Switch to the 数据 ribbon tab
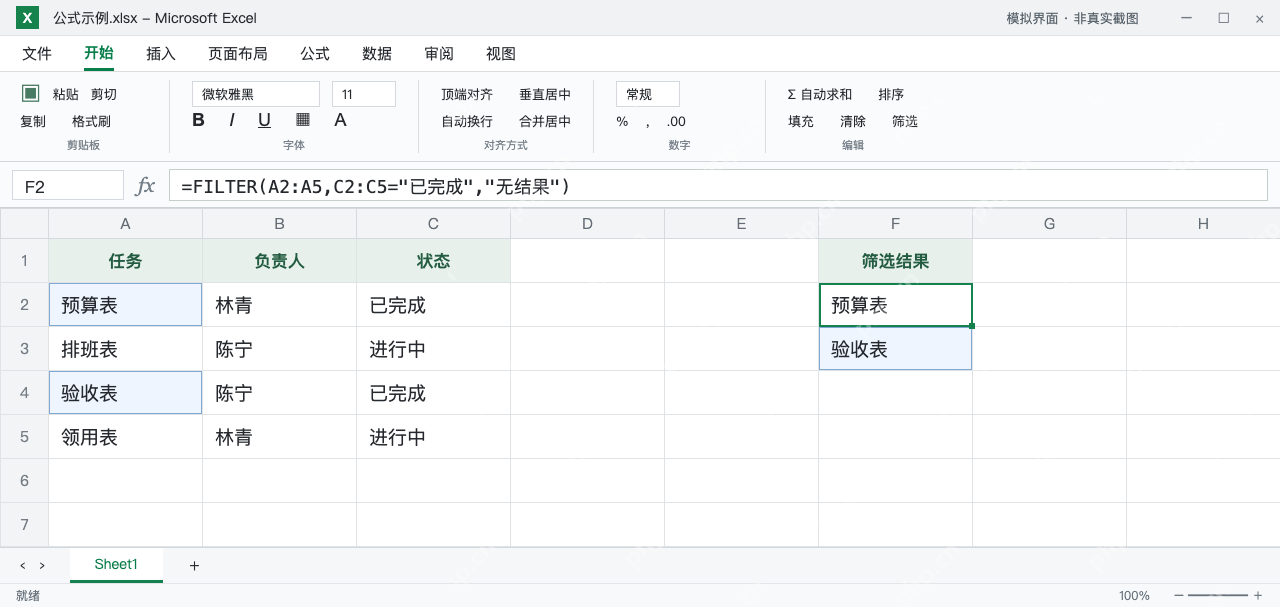 377,54
